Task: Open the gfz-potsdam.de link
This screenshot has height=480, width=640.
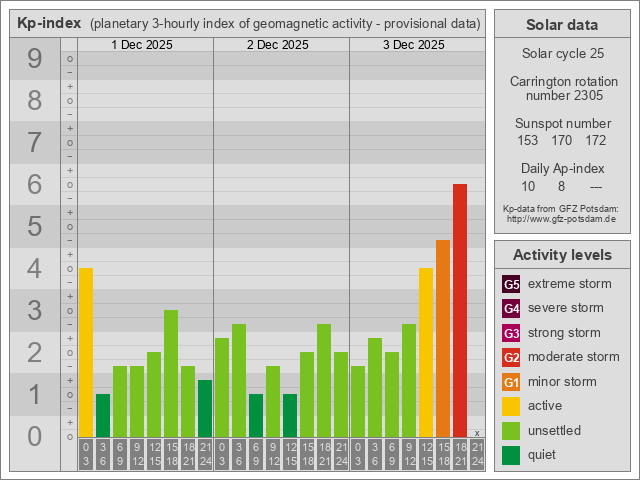Action: 561,218
